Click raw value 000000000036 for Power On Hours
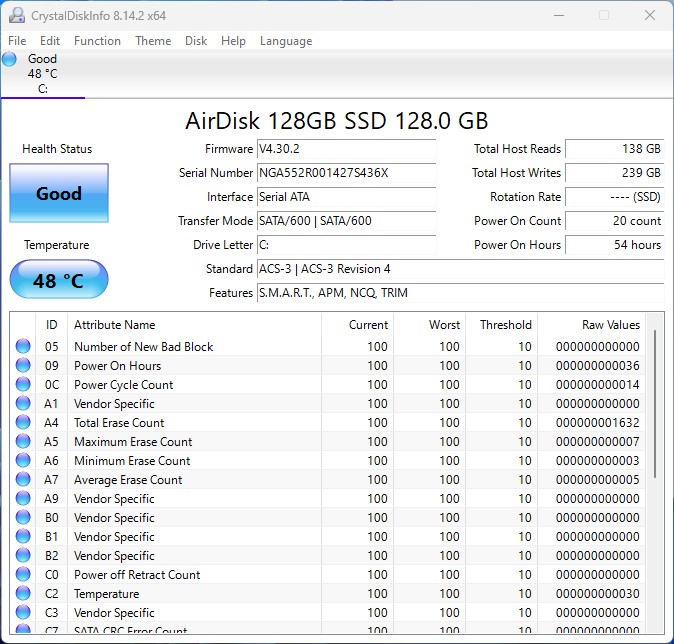 click(597, 365)
